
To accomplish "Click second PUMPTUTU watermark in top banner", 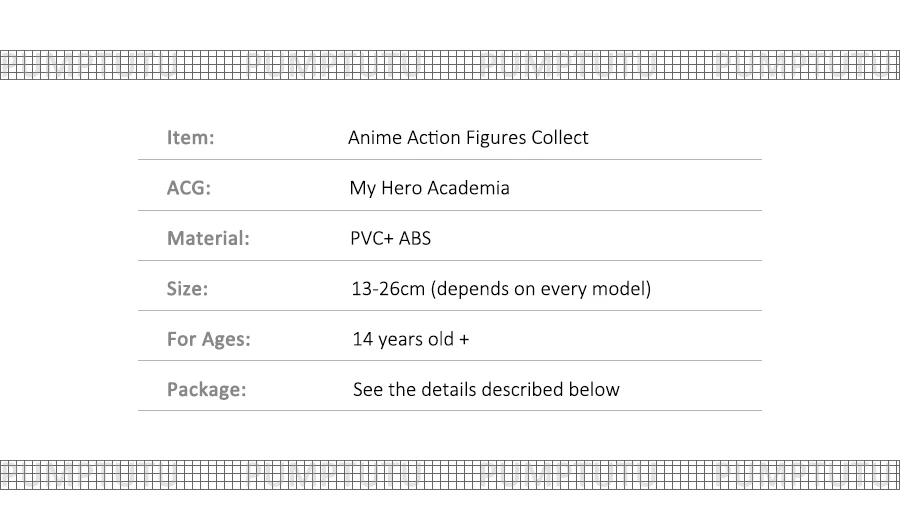I will 333,65.
